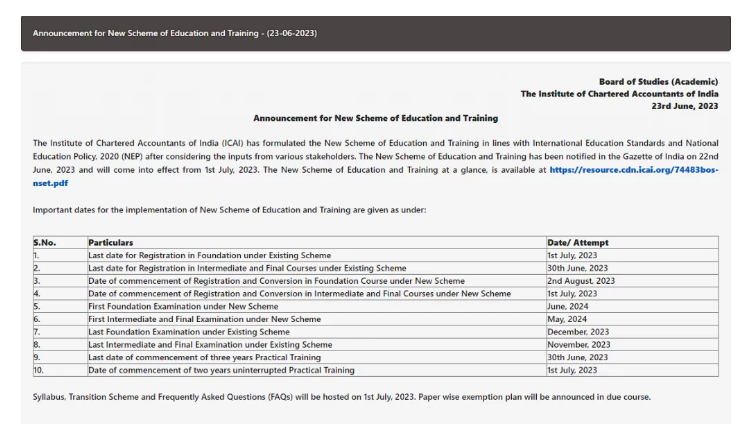The height and width of the screenshot is (432, 743).
Task: Open the resource.cdn.icai.org PDF link
Action: pos(634,170)
